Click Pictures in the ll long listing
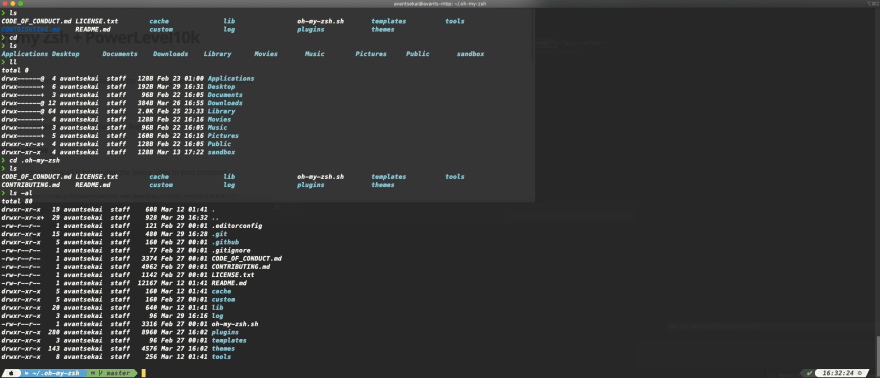Image resolution: width=880 pixels, height=378 pixels. [223, 136]
